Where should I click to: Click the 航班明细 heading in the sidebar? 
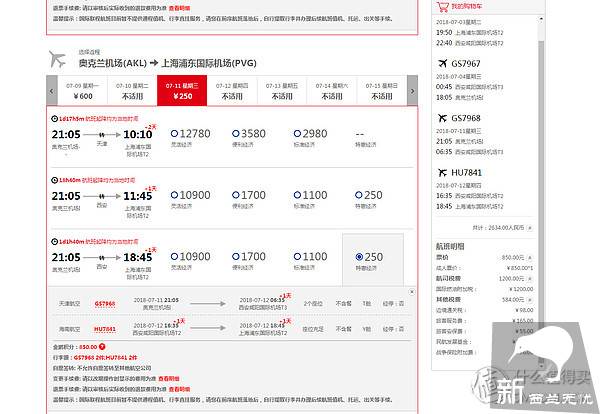pos(450,246)
